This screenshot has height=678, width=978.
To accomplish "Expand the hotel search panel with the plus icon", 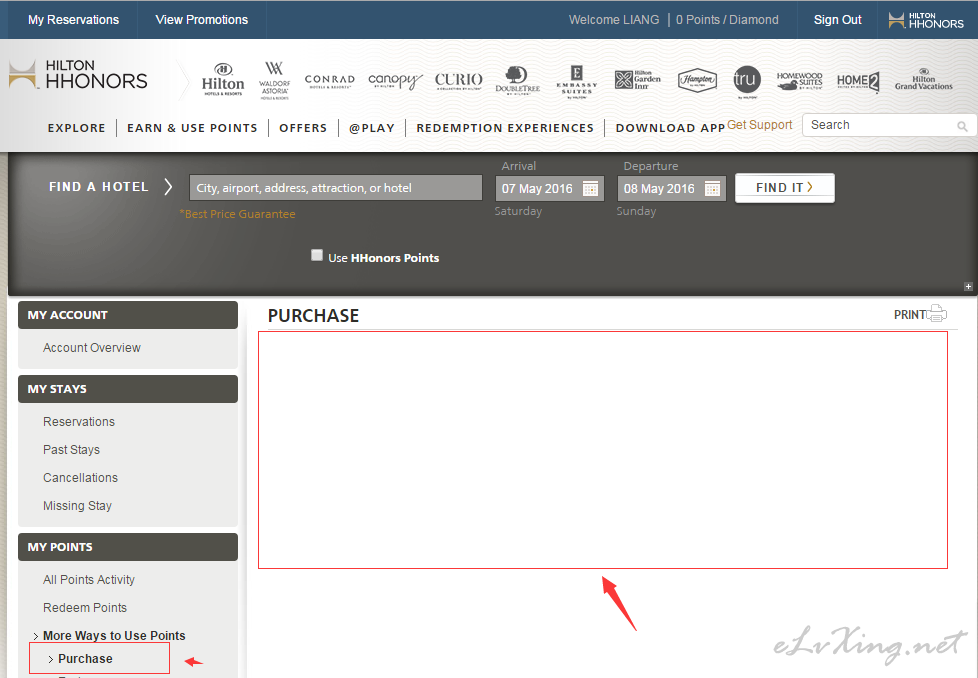I will click(968, 286).
